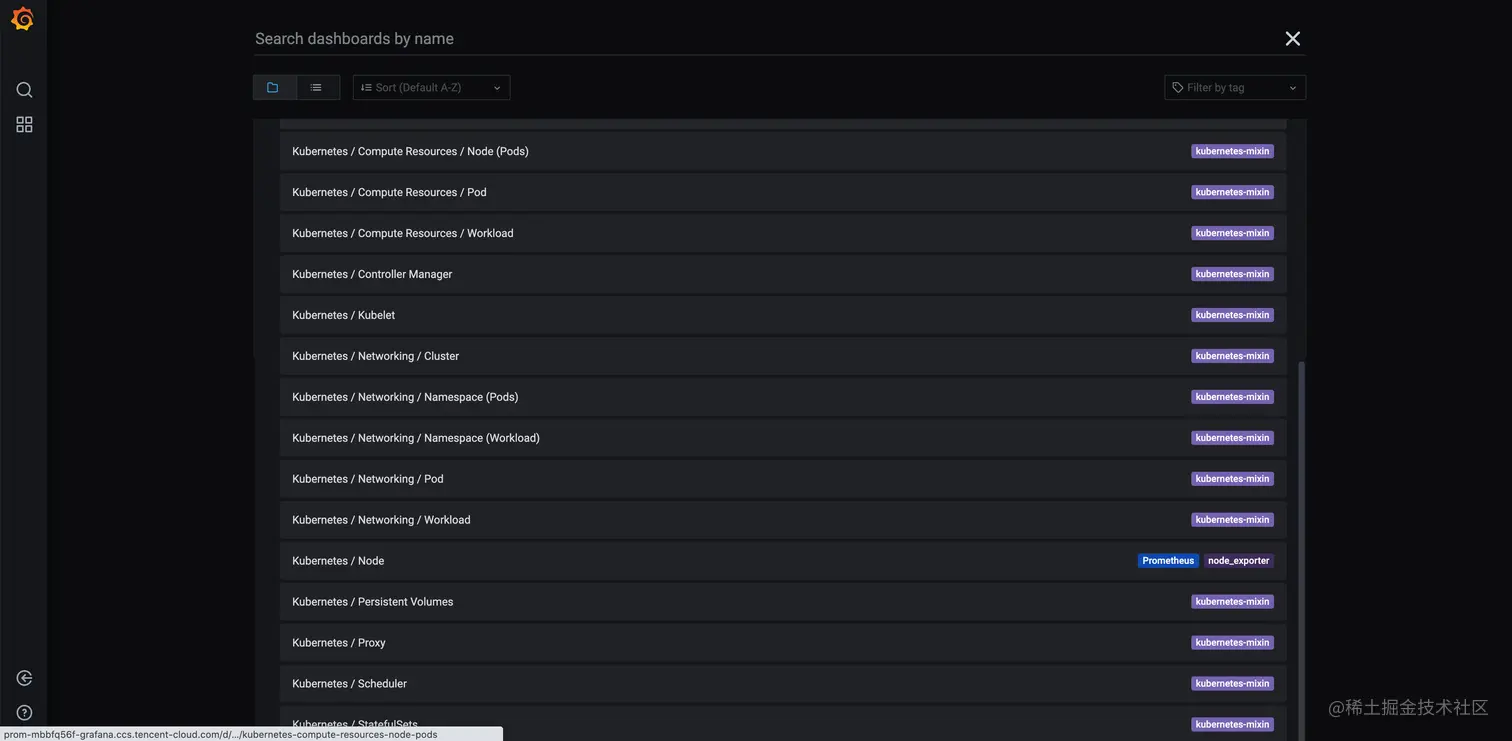Switch to folder view layout
The width and height of the screenshot is (1512, 741).
274,88
